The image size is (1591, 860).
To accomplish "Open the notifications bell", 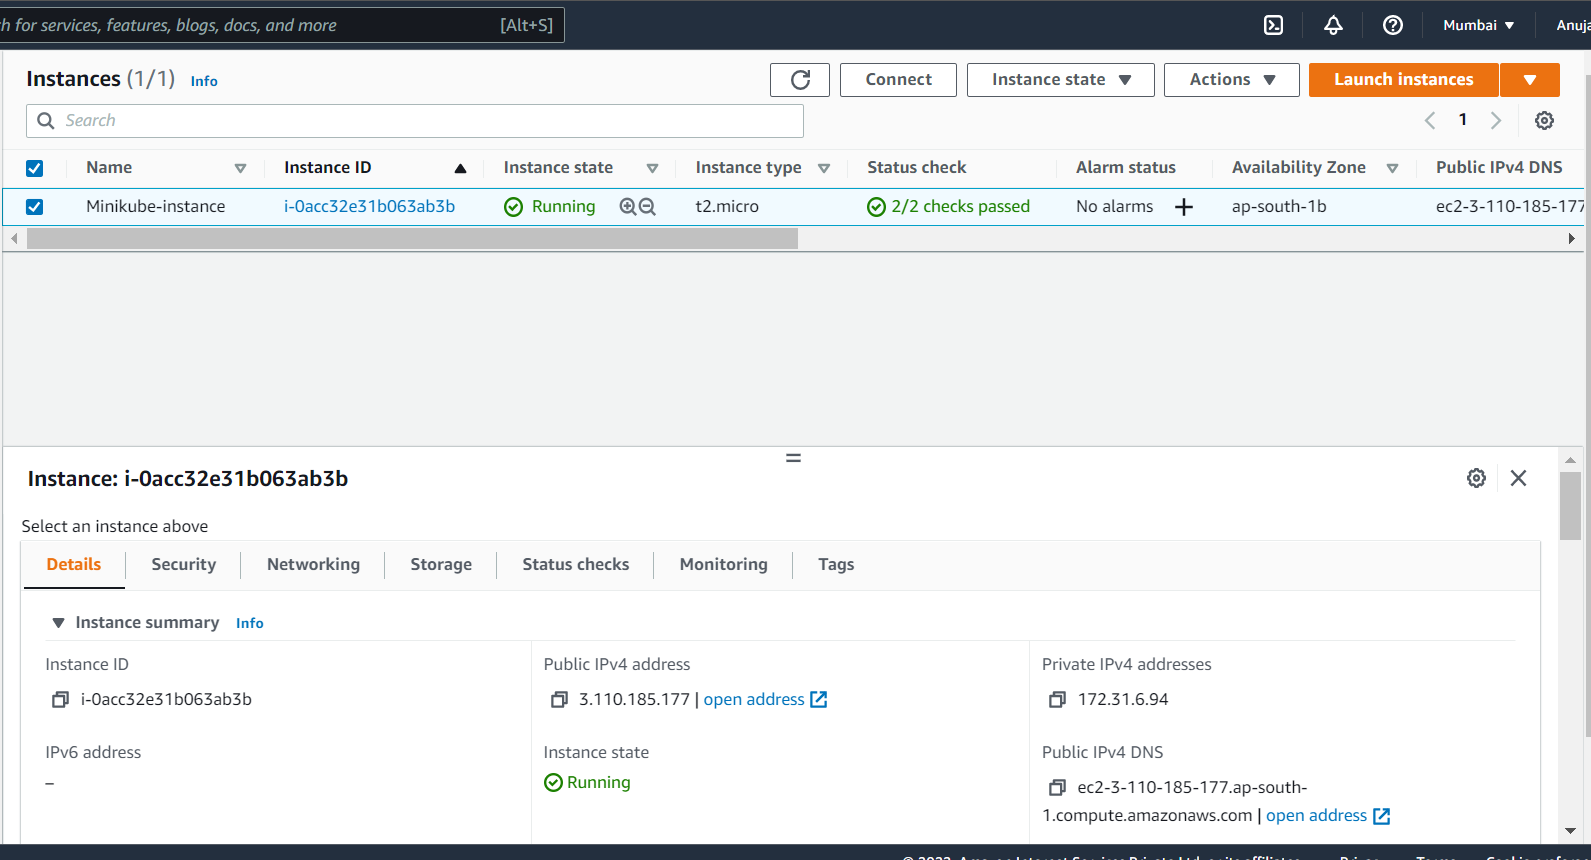I will tap(1333, 25).
